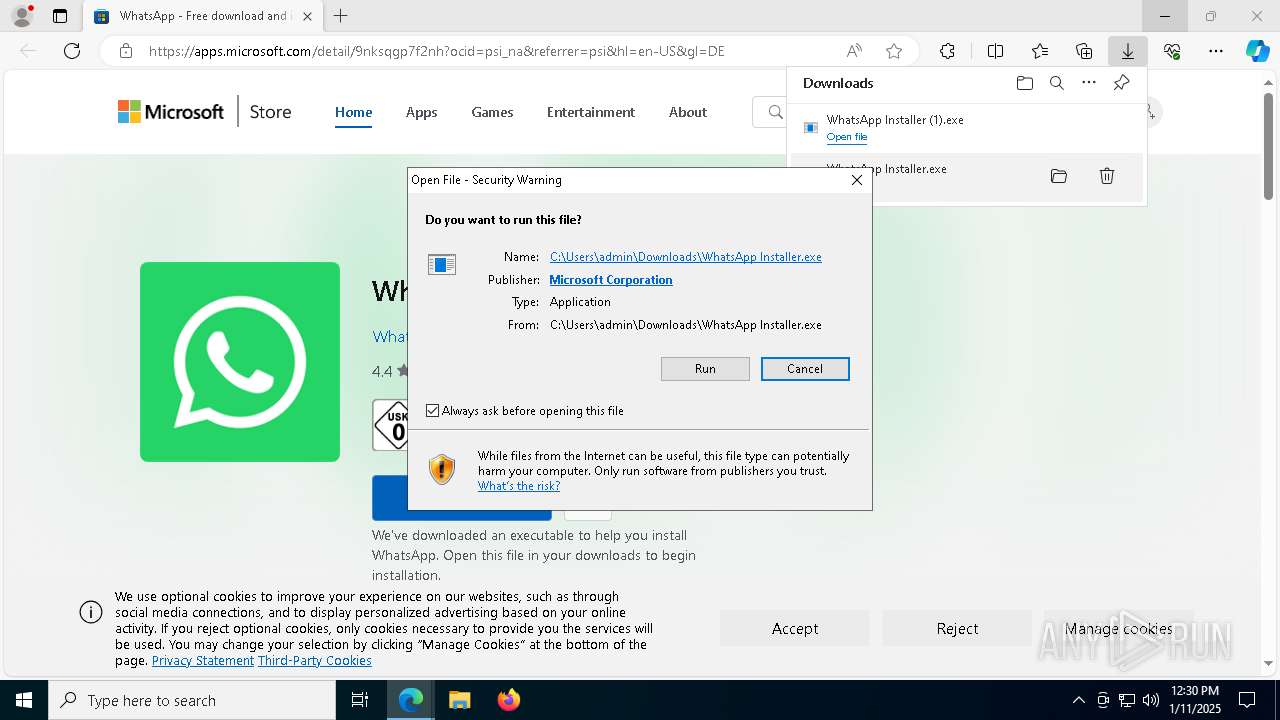Screen dimensions: 1280x720
Task: Open downloads folder from Downloads panel
Action: [x=1025, y=83]
